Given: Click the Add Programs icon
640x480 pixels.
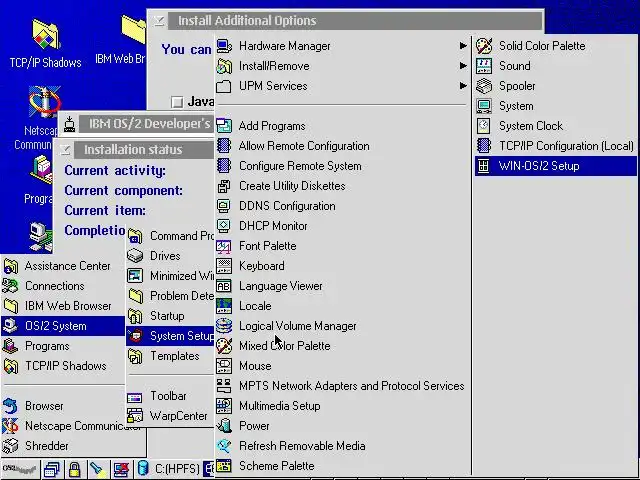Looking at the screenshot, I should [x=224, y=126].
